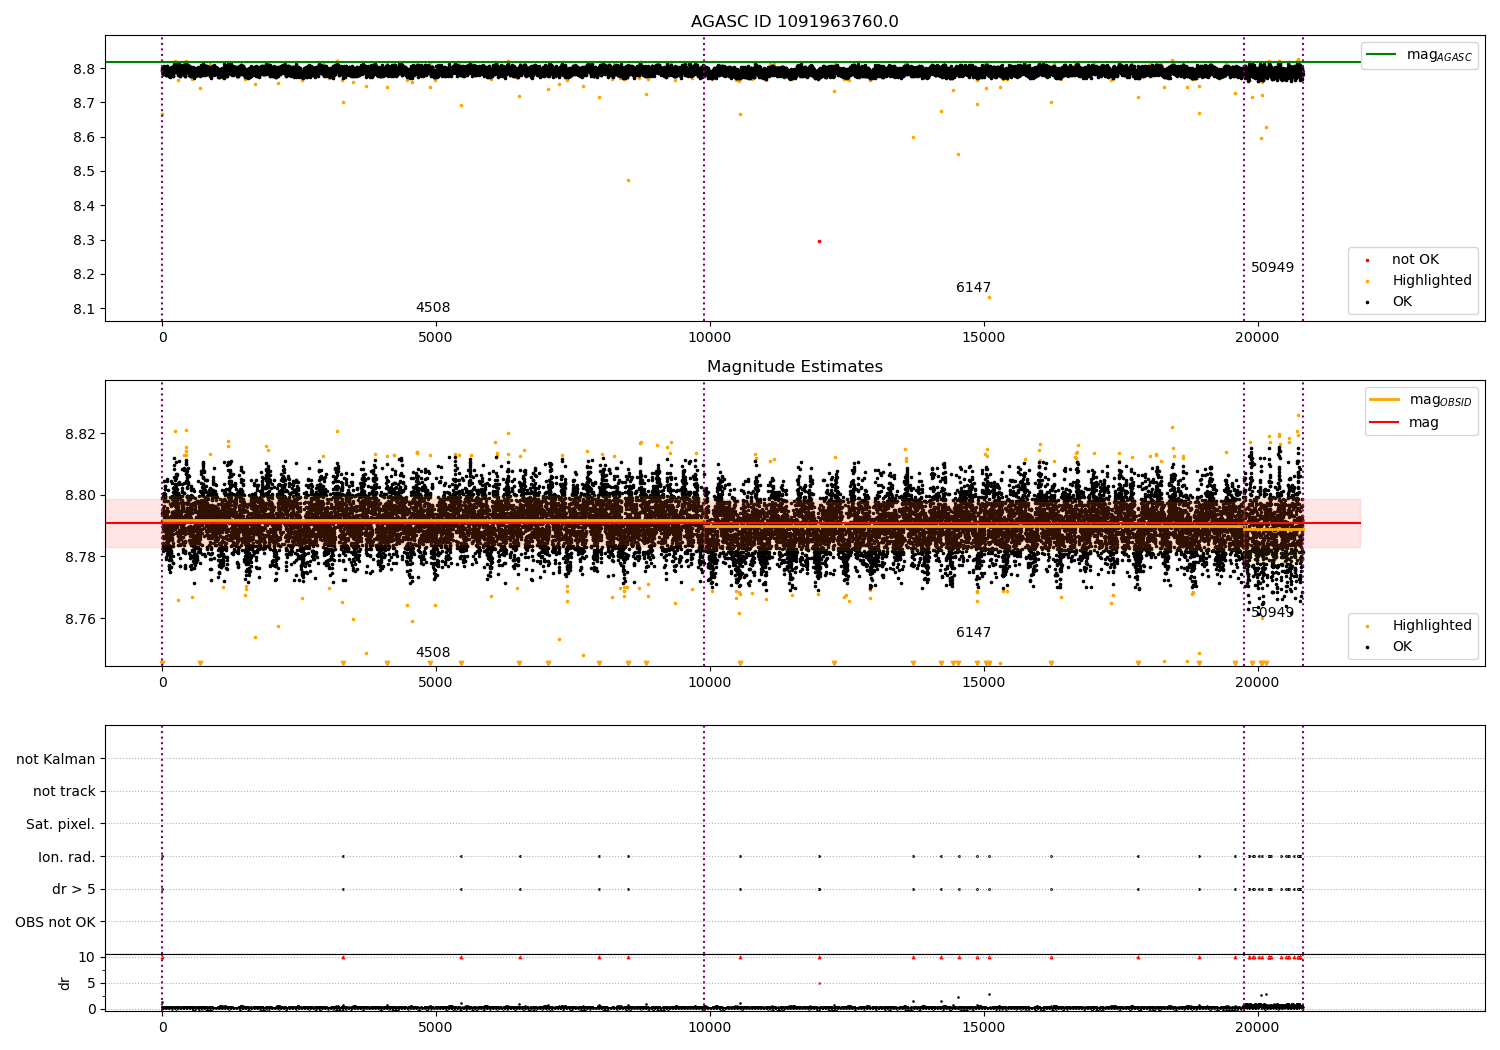The height and width of the screenshot is (1050, 1500).
Task: Select the orange mag OBSID legend entry
Action: click(x=1421, y=400)
